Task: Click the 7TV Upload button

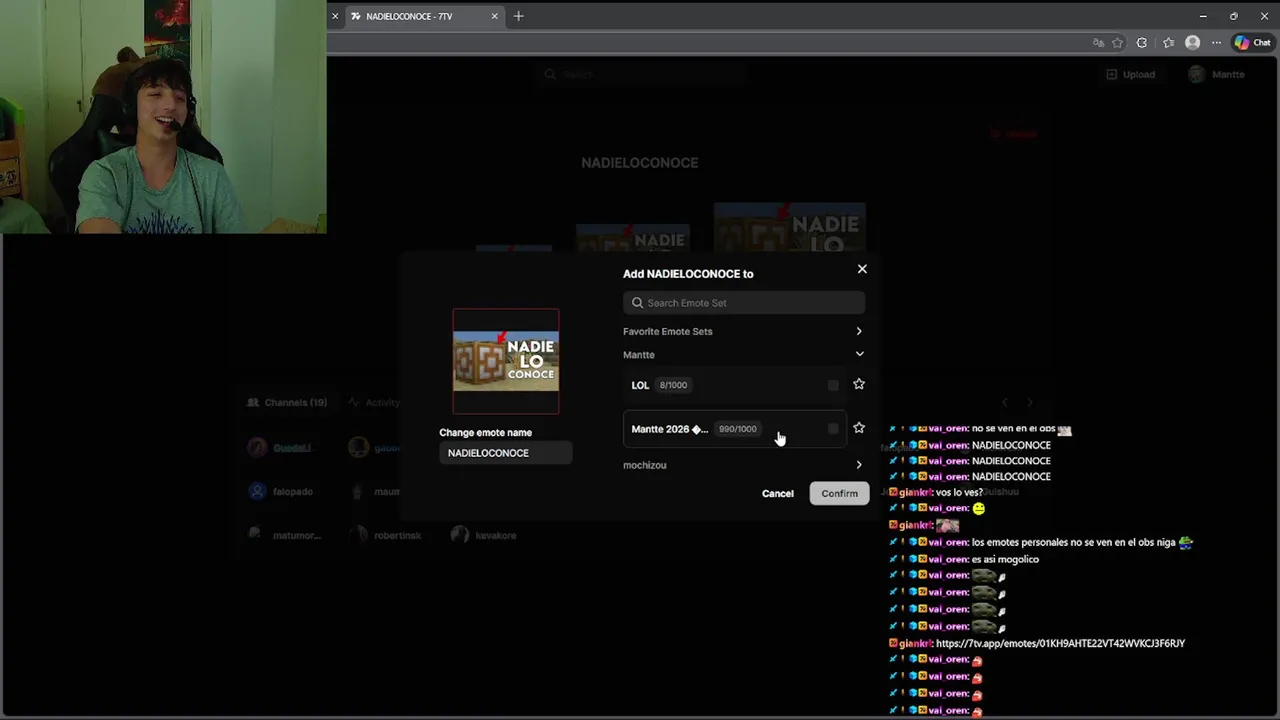Action: 1131,74
